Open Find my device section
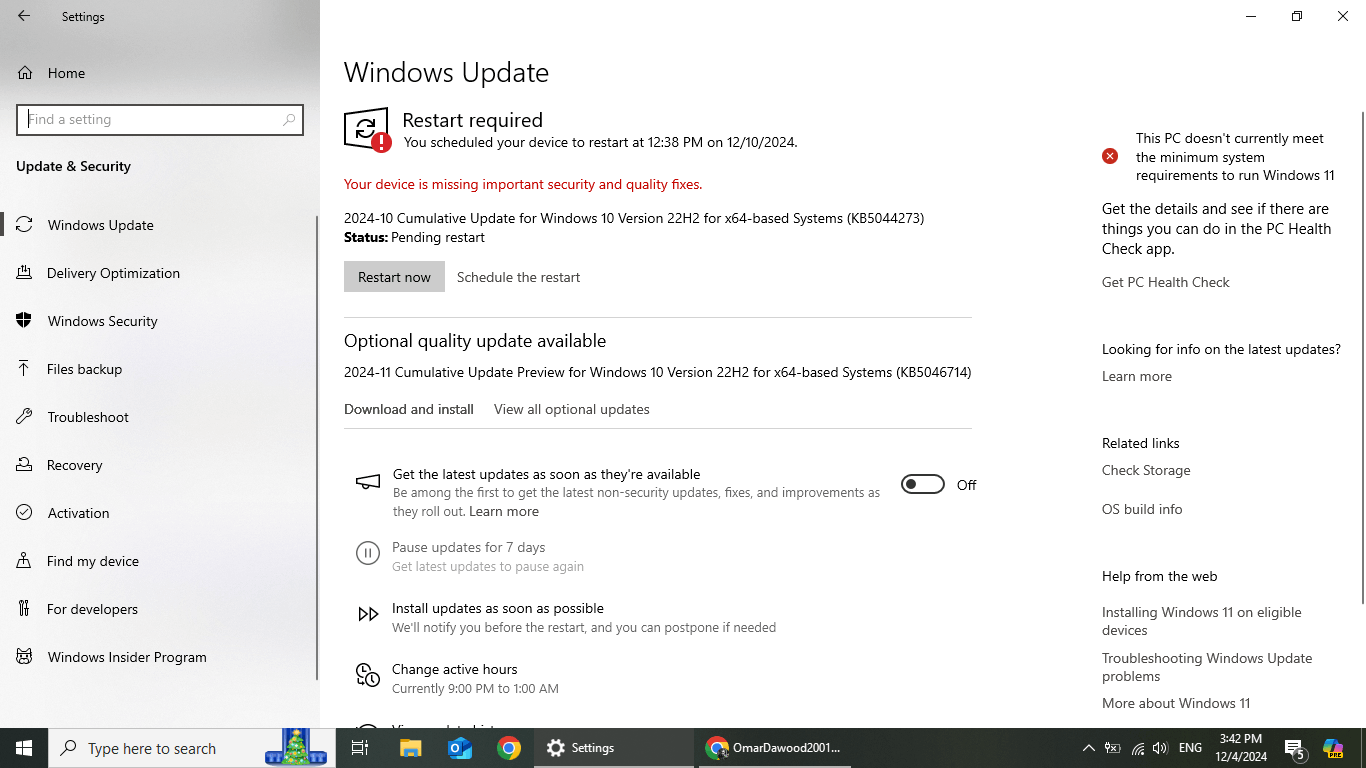 [x=160, y=561]
